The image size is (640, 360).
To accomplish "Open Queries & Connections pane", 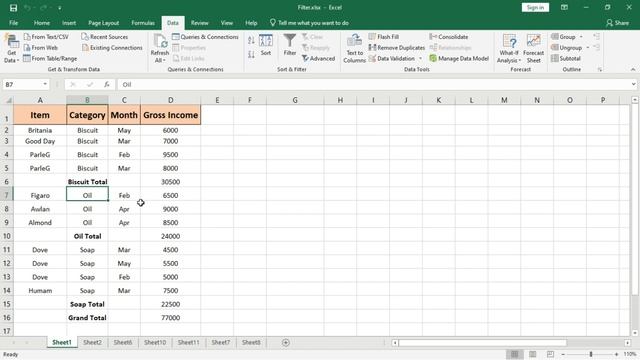I will point(205,37).
